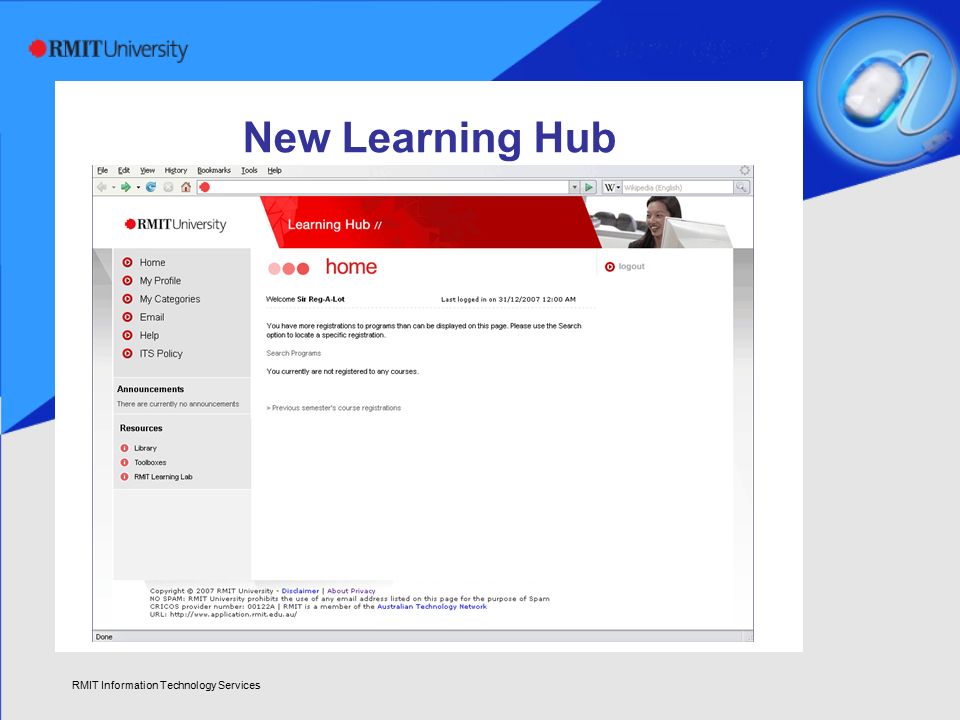Open Previous semester's course registrations link
The image size is (960, 720).
pos(334,408)
